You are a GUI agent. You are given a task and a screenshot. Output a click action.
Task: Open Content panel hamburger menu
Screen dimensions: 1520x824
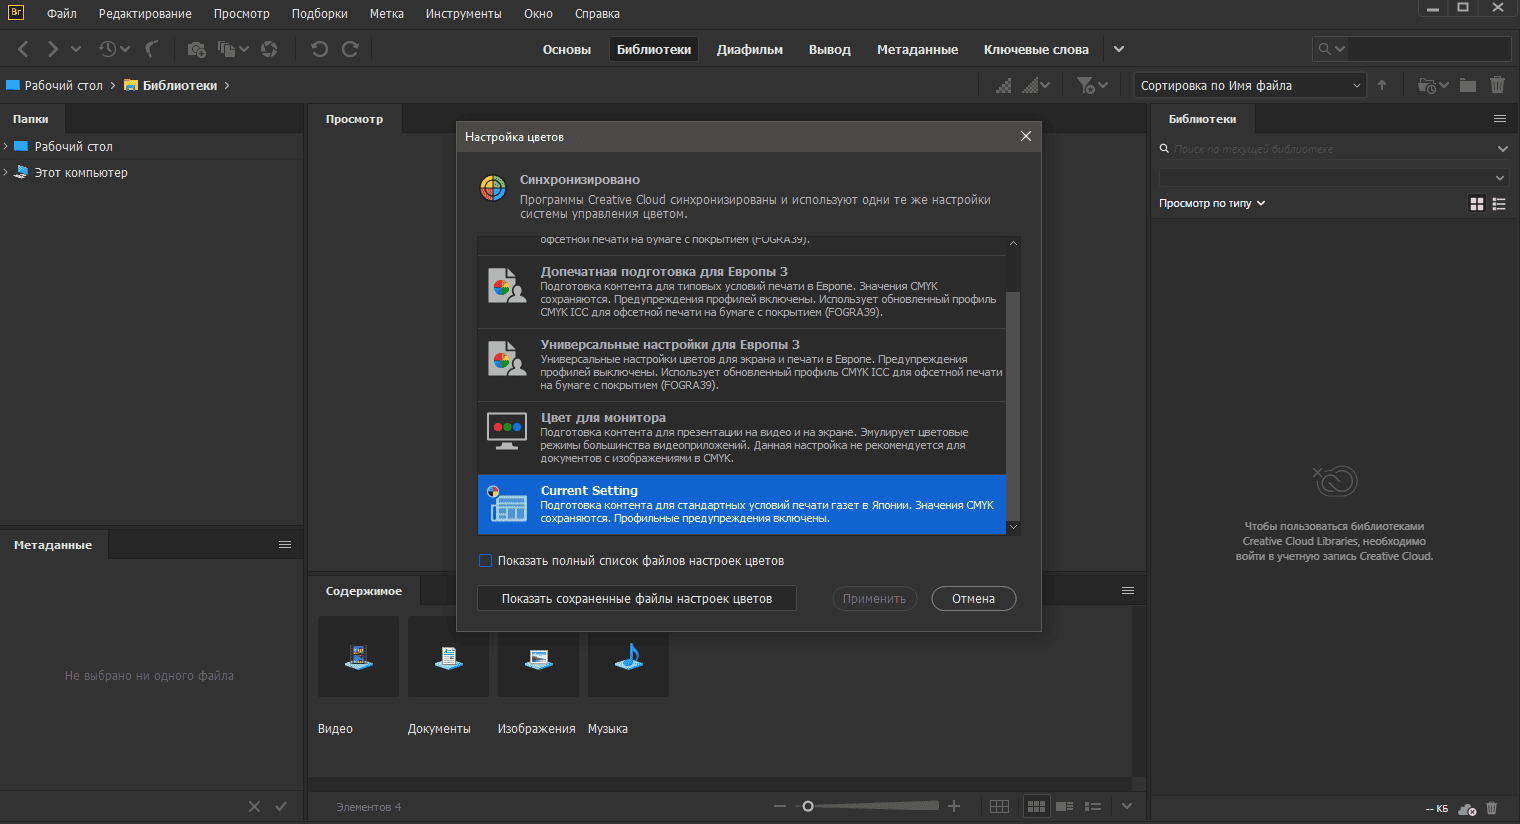click(1128, 591)
